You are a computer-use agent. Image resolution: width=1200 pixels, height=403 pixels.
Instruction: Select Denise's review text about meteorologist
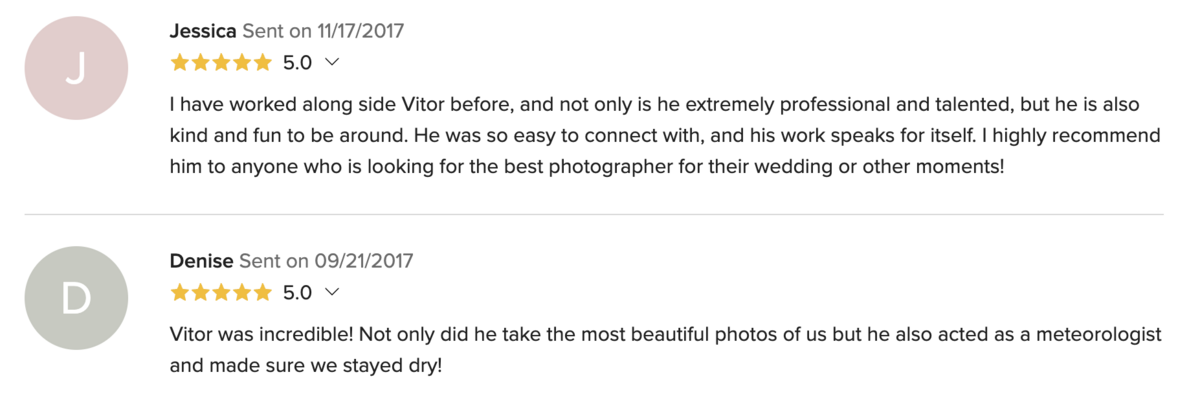point(665,349)
